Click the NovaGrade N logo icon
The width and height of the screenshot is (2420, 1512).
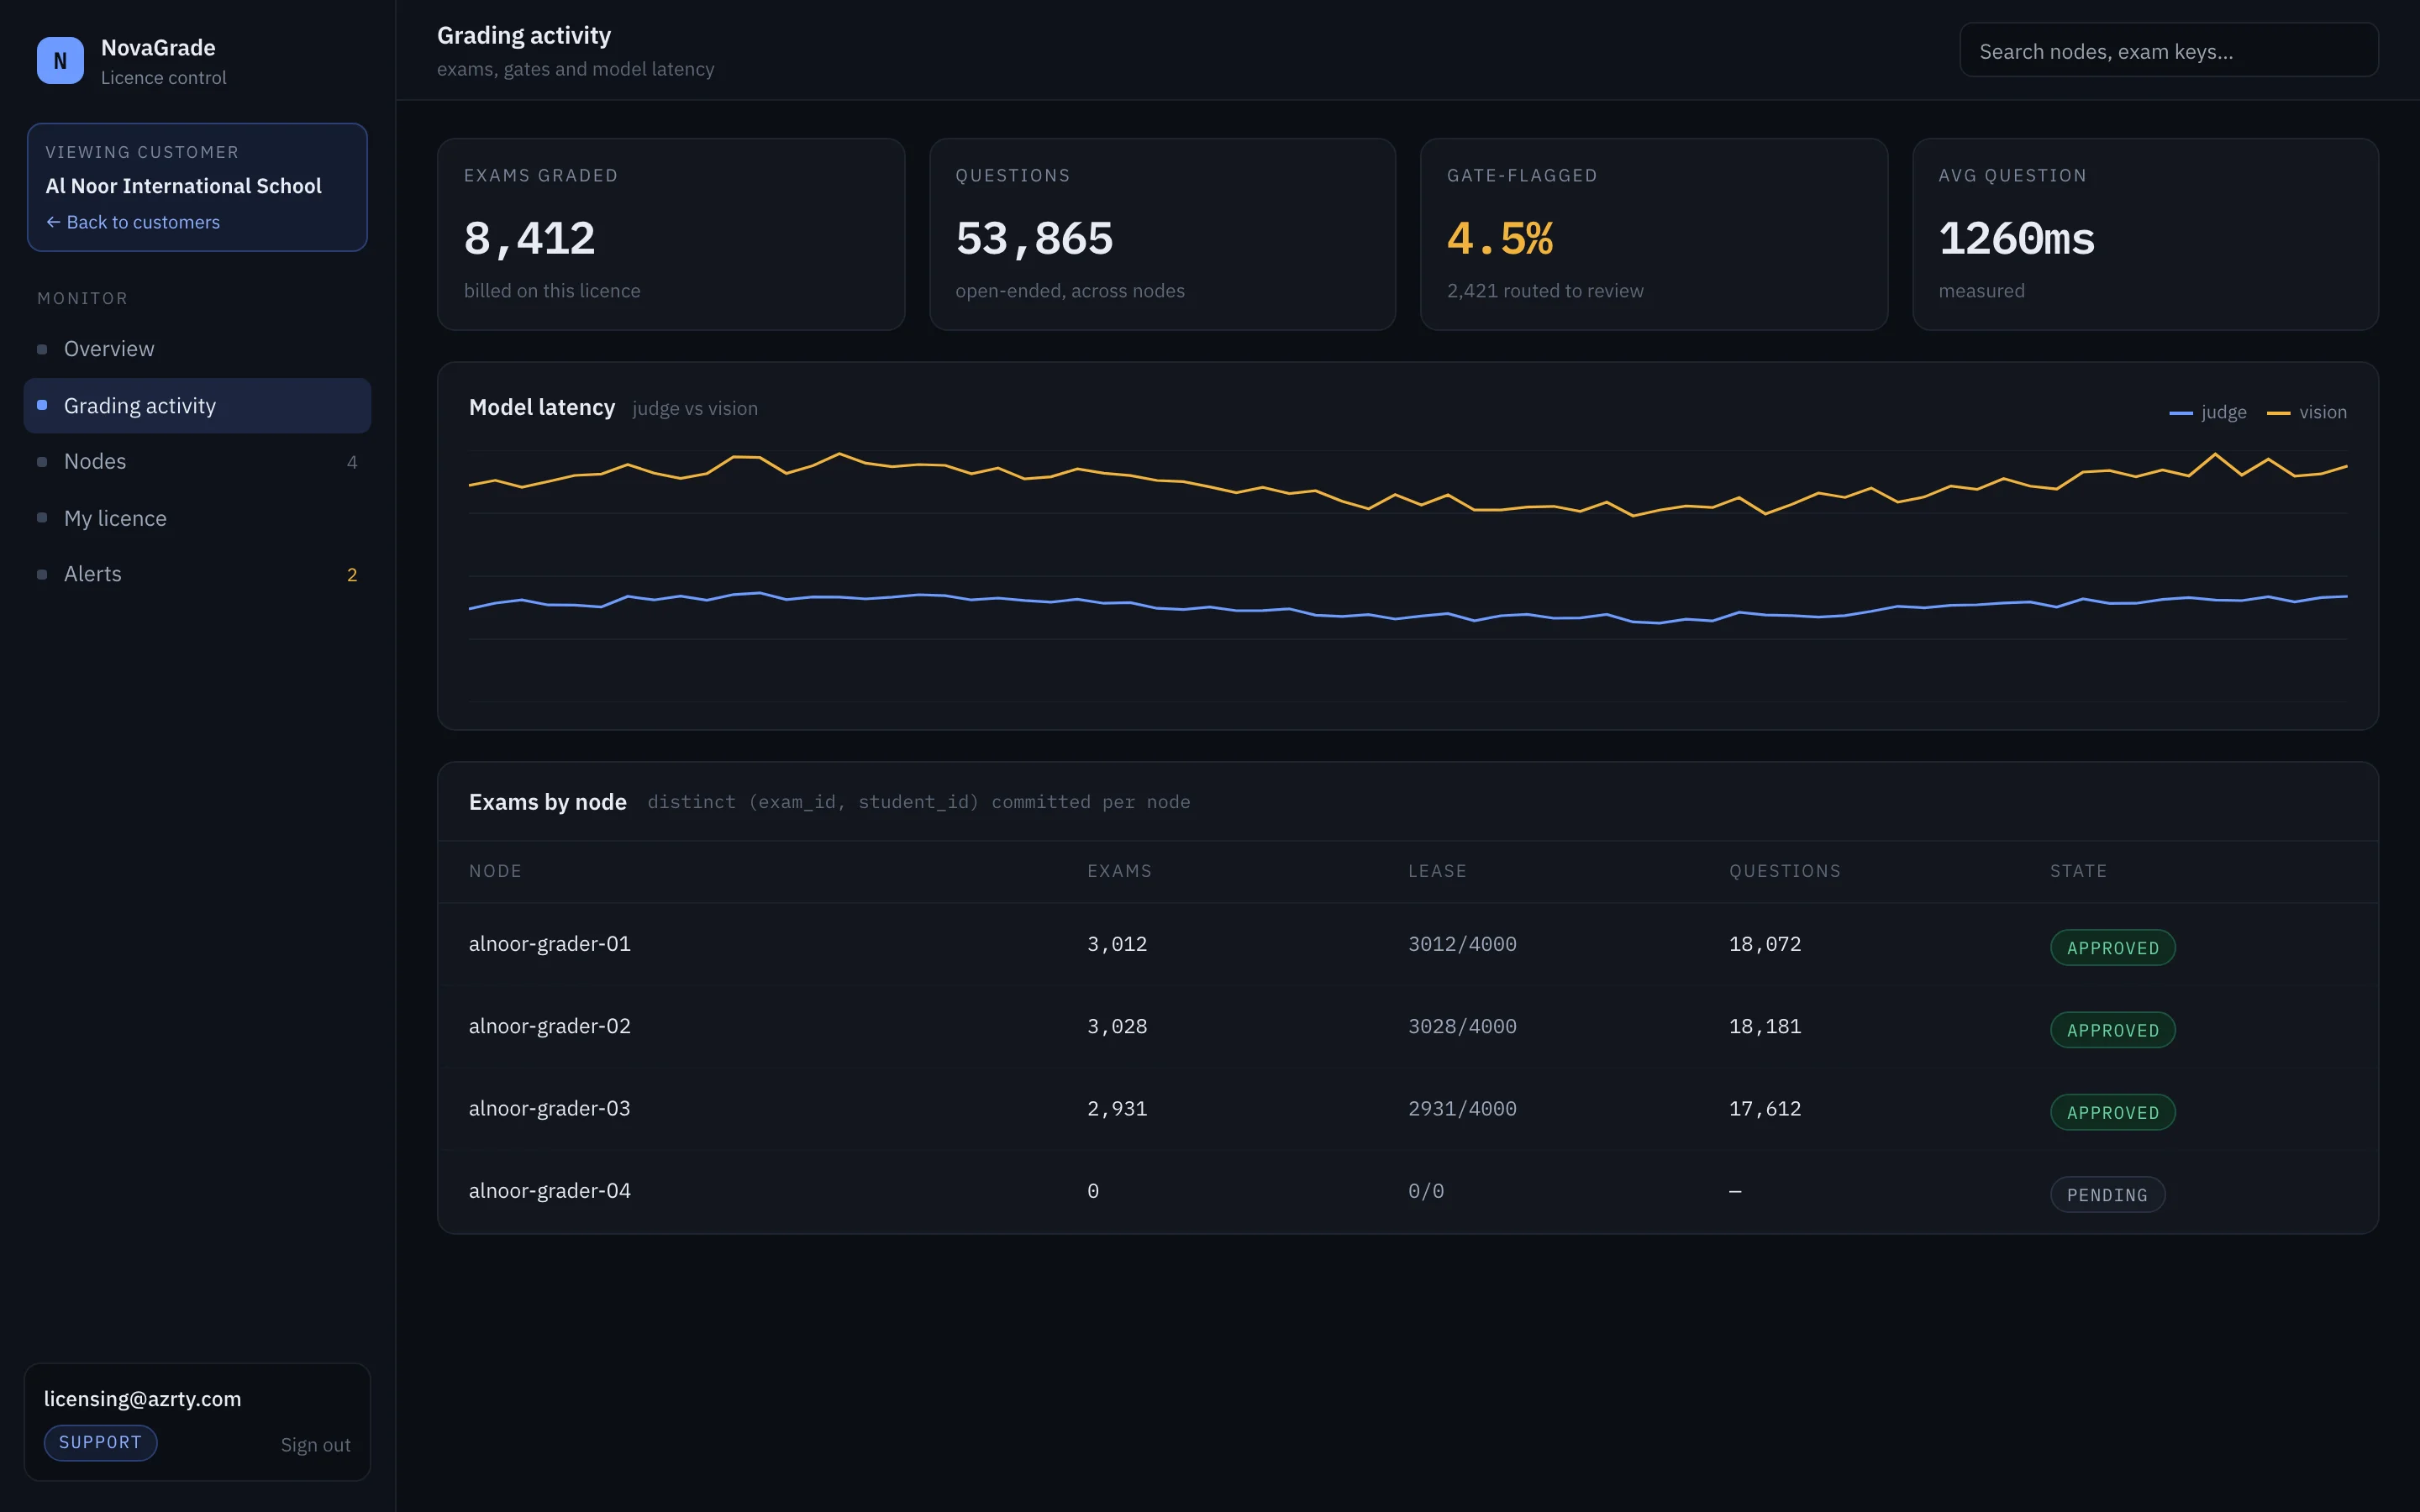pos(60,61)
